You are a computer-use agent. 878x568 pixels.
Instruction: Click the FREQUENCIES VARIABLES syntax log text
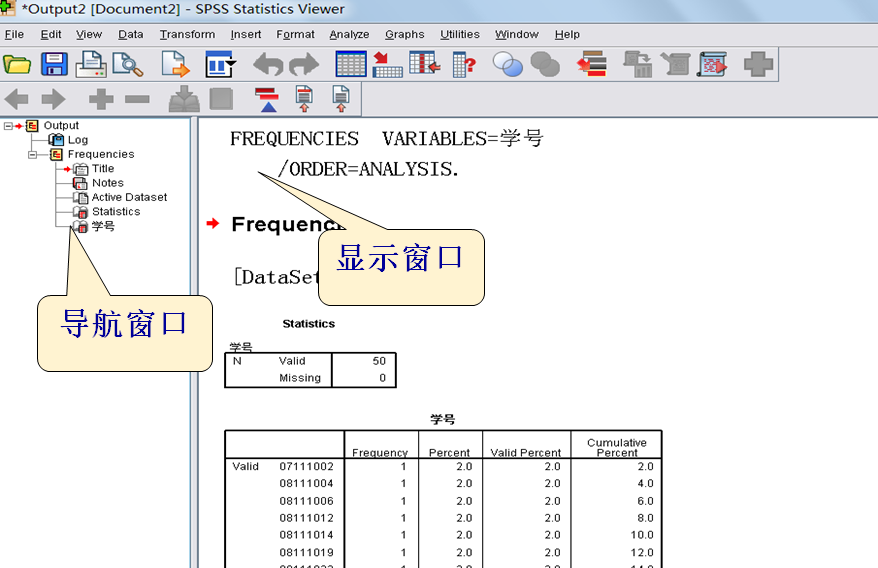[386, 138]
